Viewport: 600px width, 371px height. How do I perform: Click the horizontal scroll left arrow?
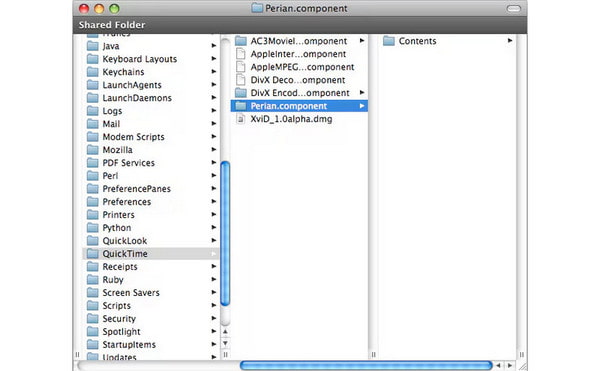(499, 366)
